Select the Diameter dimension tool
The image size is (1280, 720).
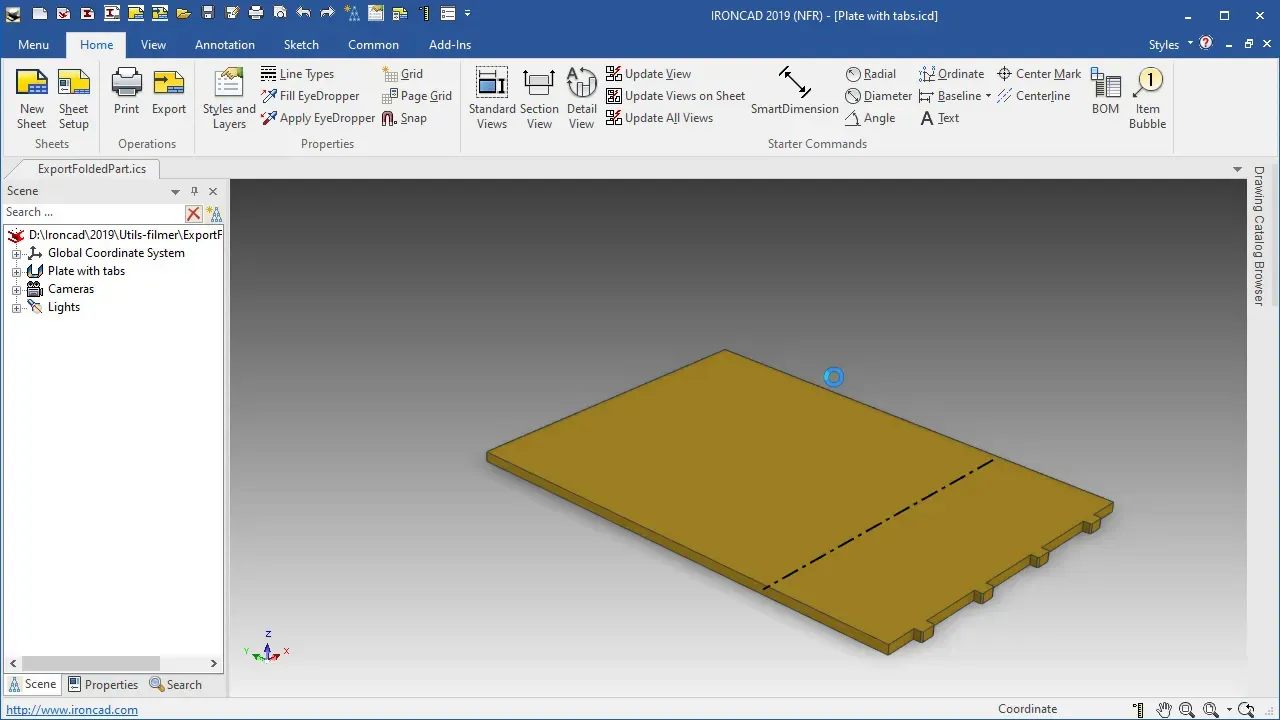879,96
